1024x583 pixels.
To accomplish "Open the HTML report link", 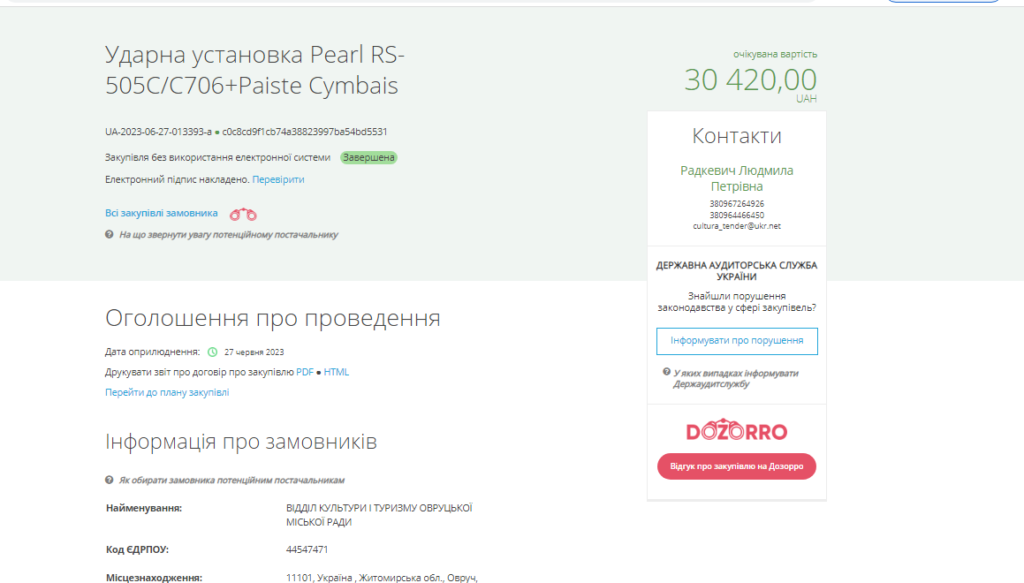I will [336, 372].
